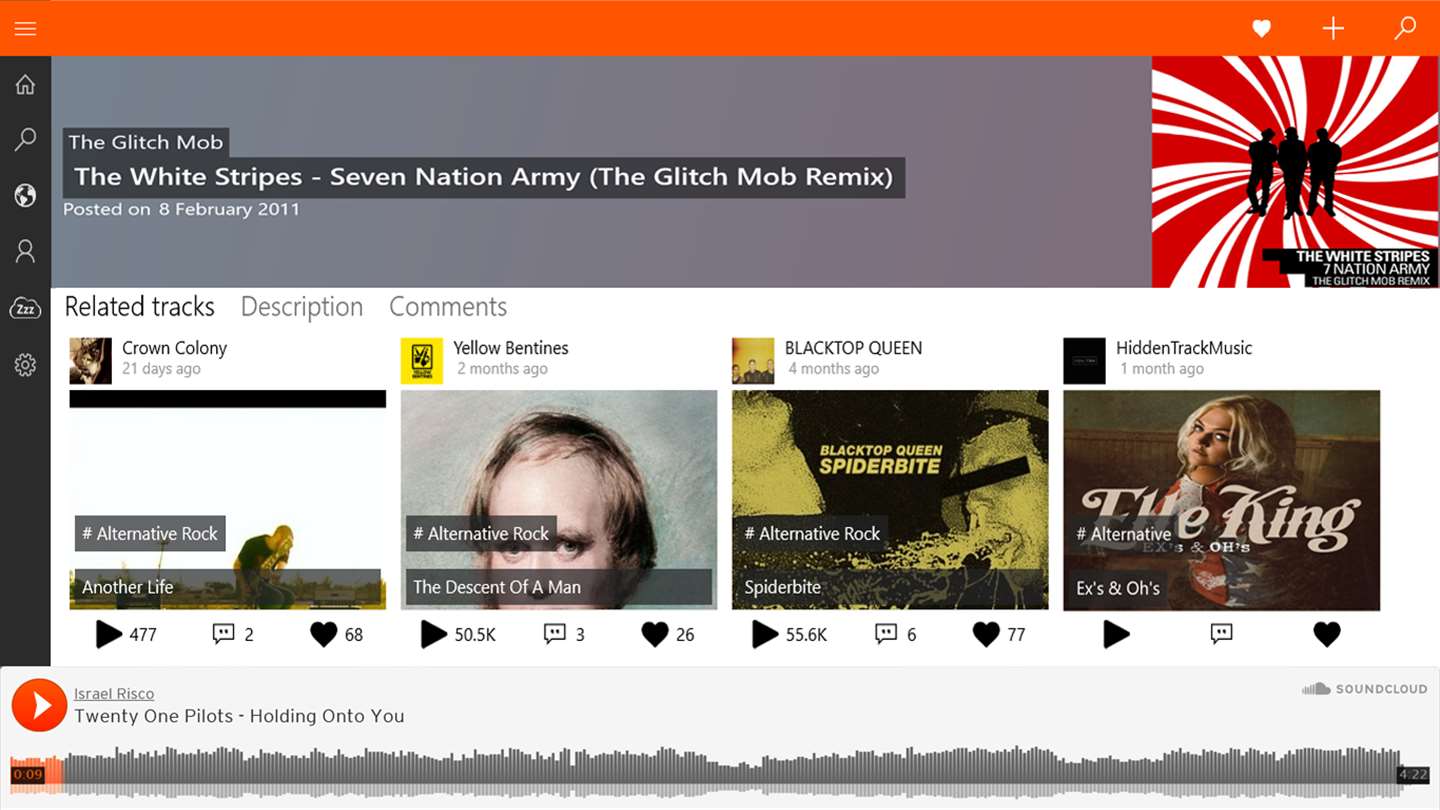Open the sleep timer Zzz icon
Viewport: 1440px width, 810px height.
(25, 308)
